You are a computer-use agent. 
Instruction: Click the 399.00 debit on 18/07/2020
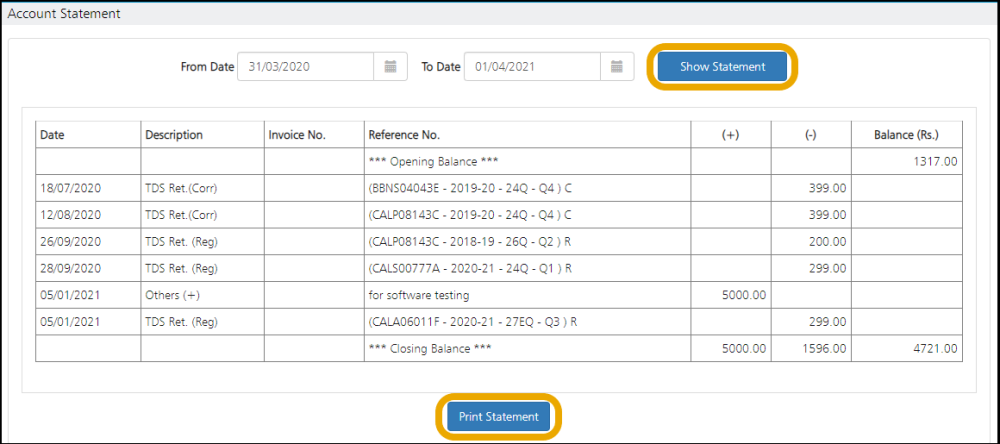click(x=827, y=188)
